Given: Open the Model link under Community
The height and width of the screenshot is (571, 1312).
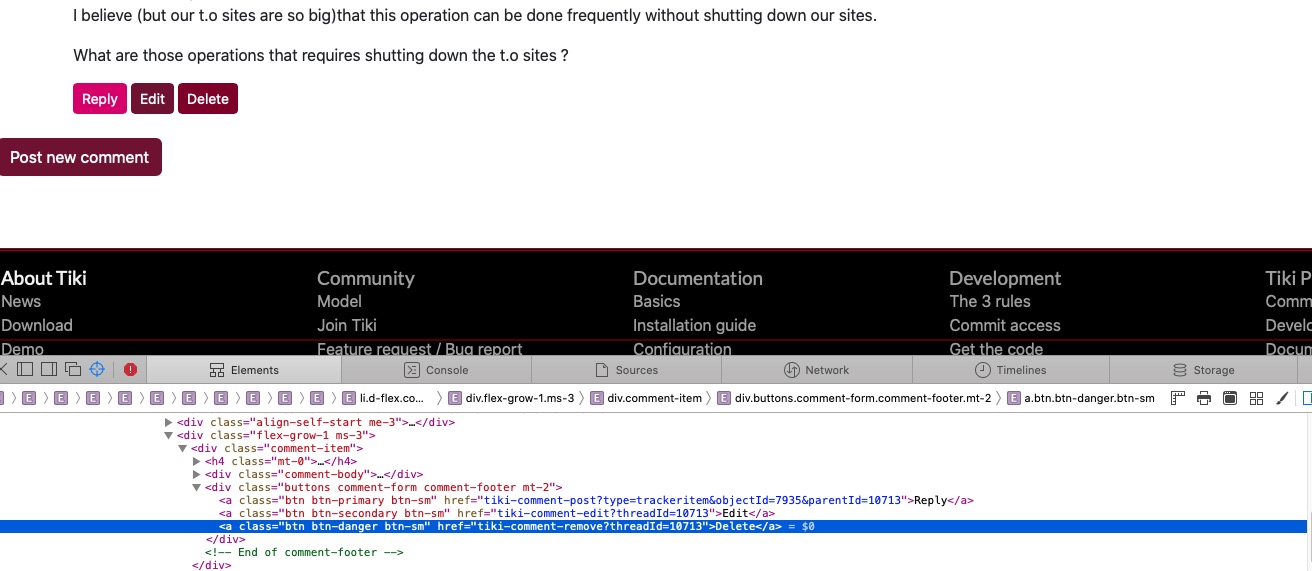Looking at the screenshot, I should (x=339, y=301).
